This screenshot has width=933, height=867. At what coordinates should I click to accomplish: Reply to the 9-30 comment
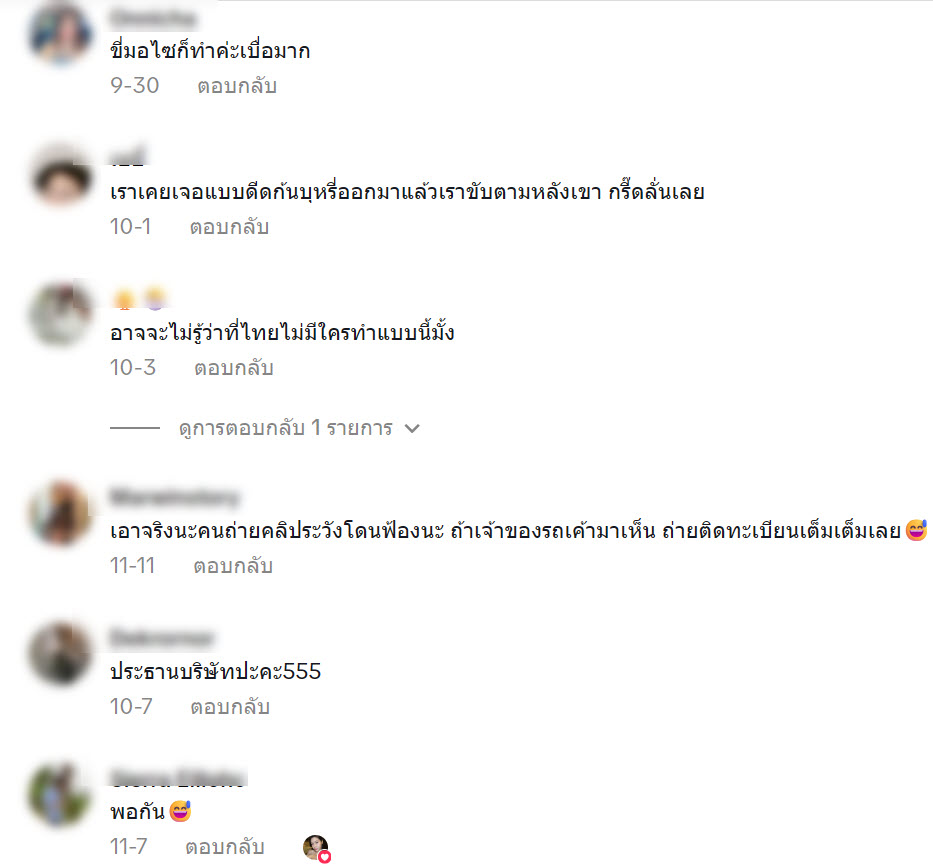237,86
